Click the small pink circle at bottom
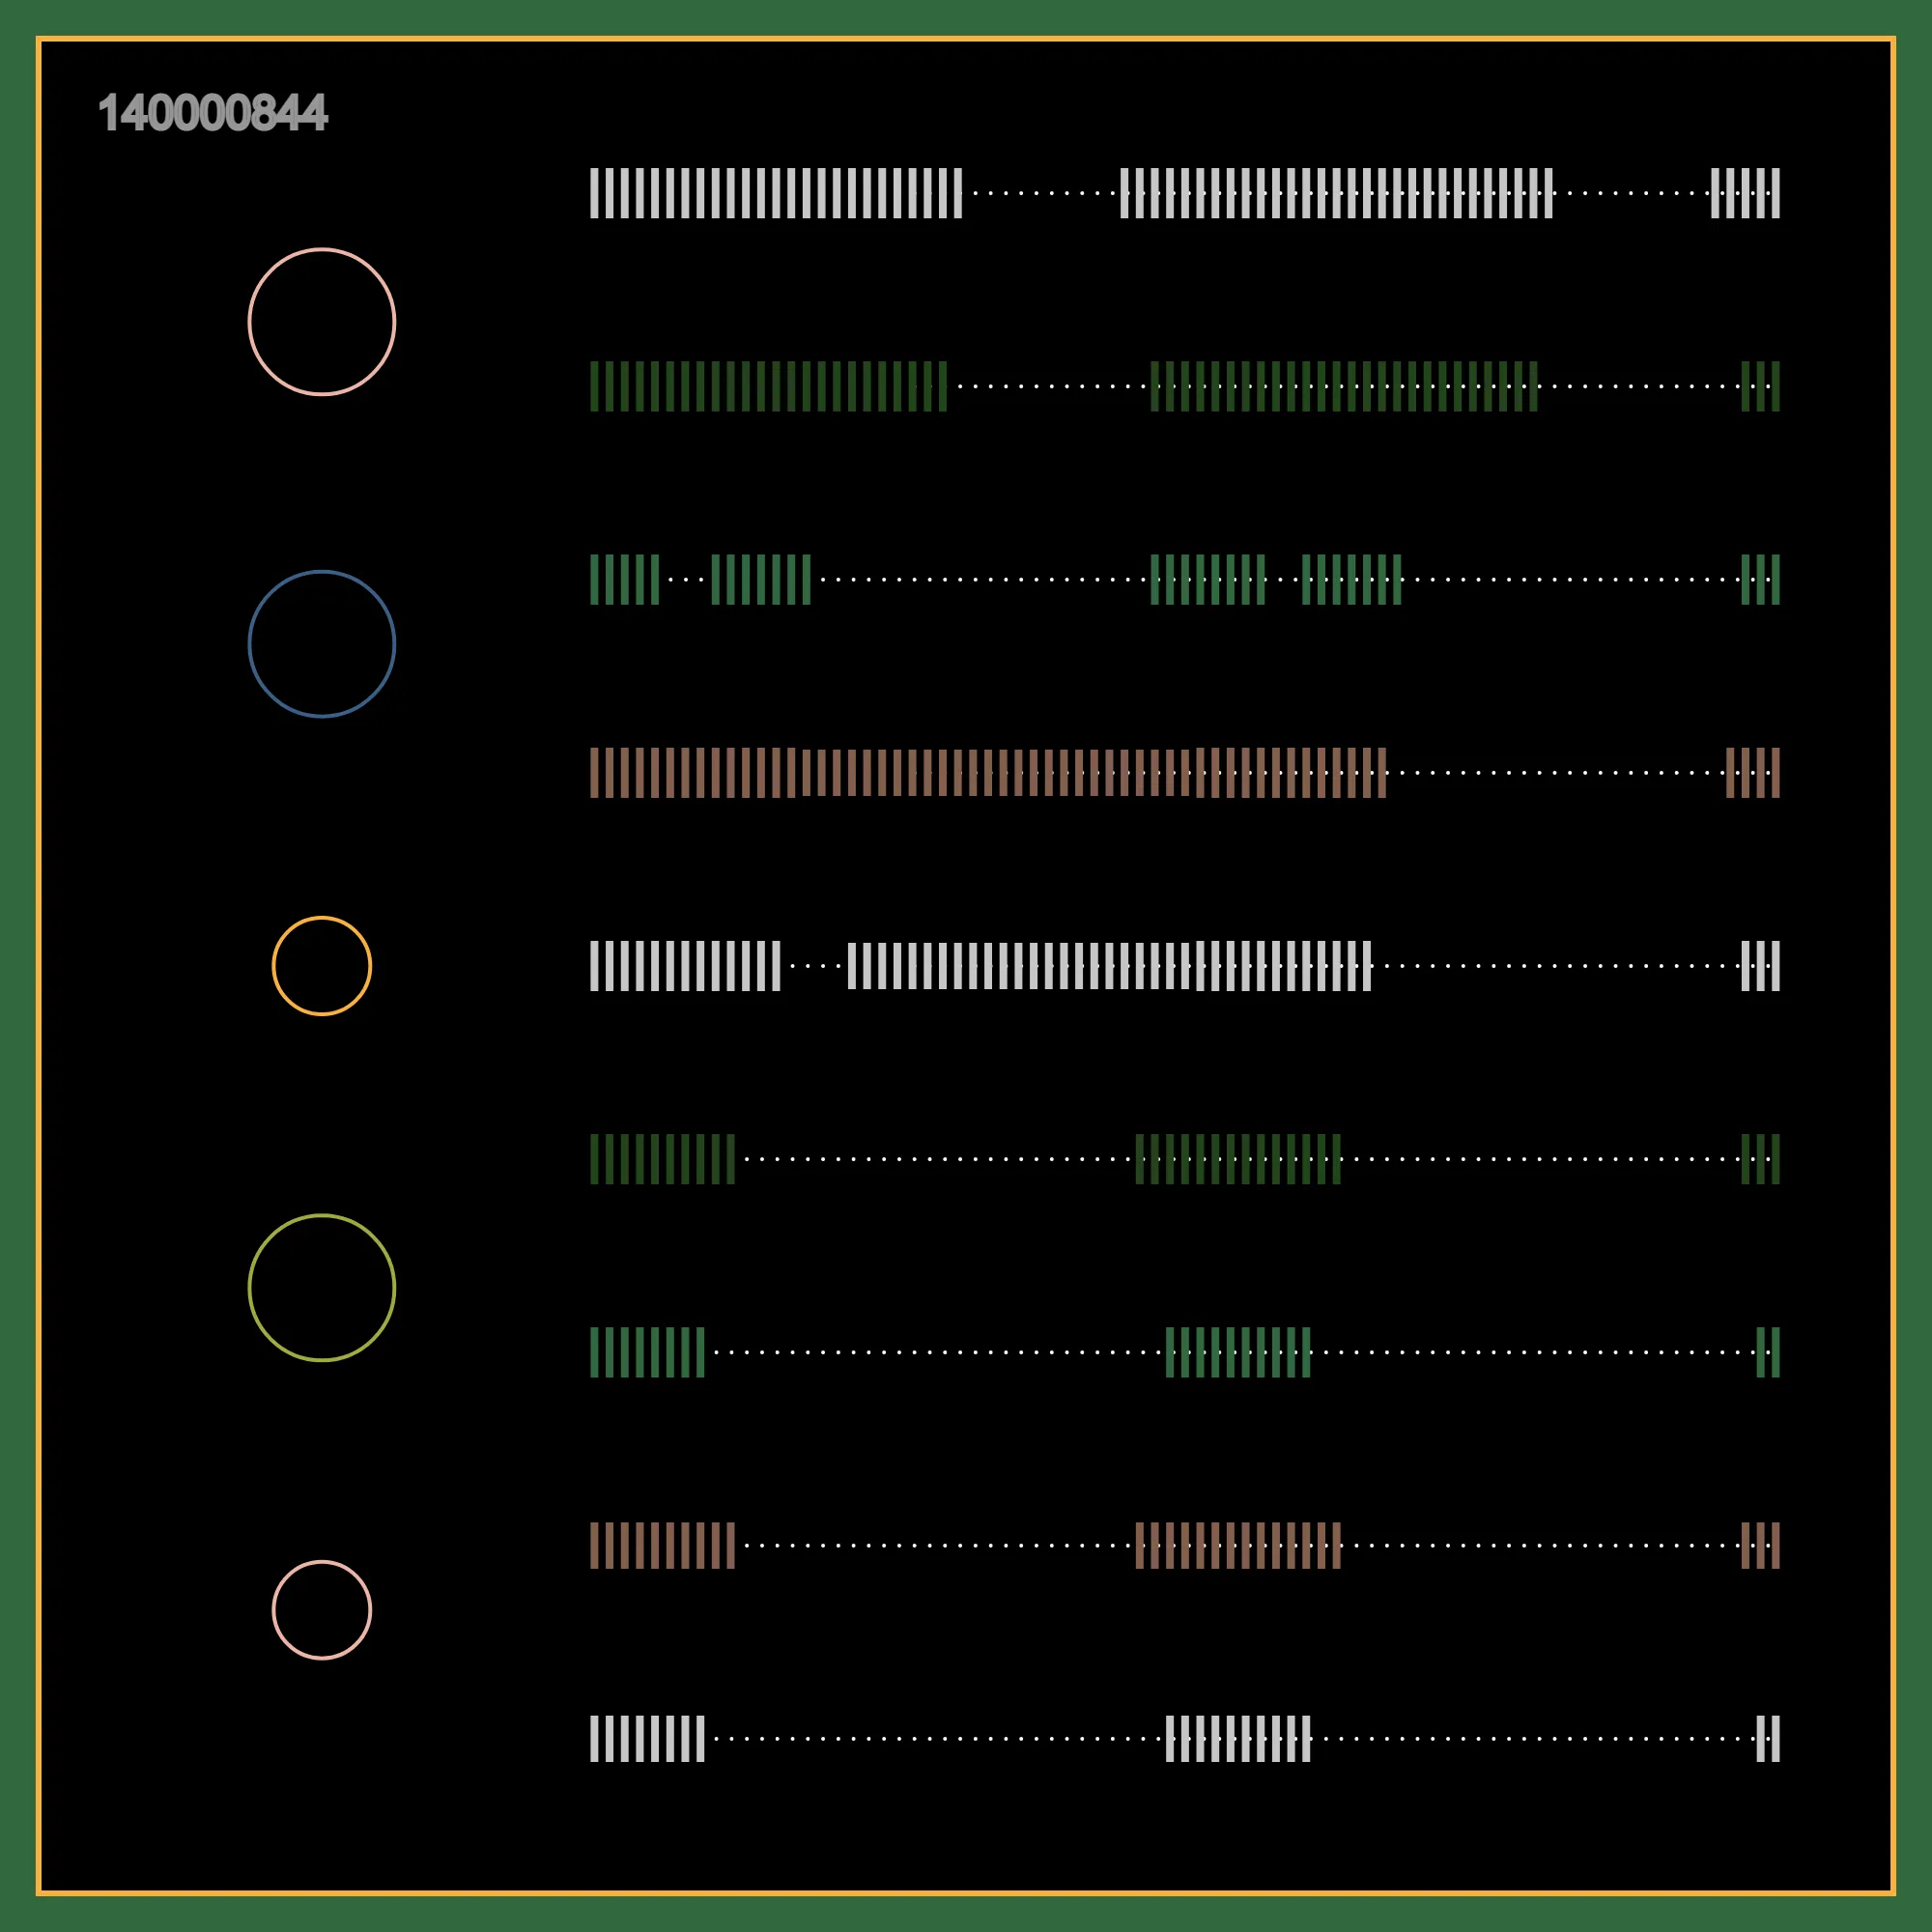Screen dimensions: 1932x1932 point(322,1610)
